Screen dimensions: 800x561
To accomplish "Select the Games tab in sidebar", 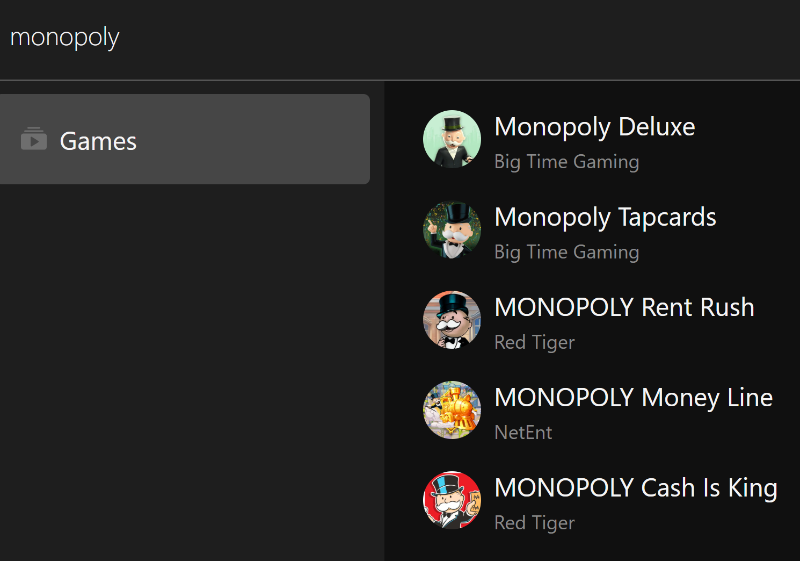I will coord(184,139).
